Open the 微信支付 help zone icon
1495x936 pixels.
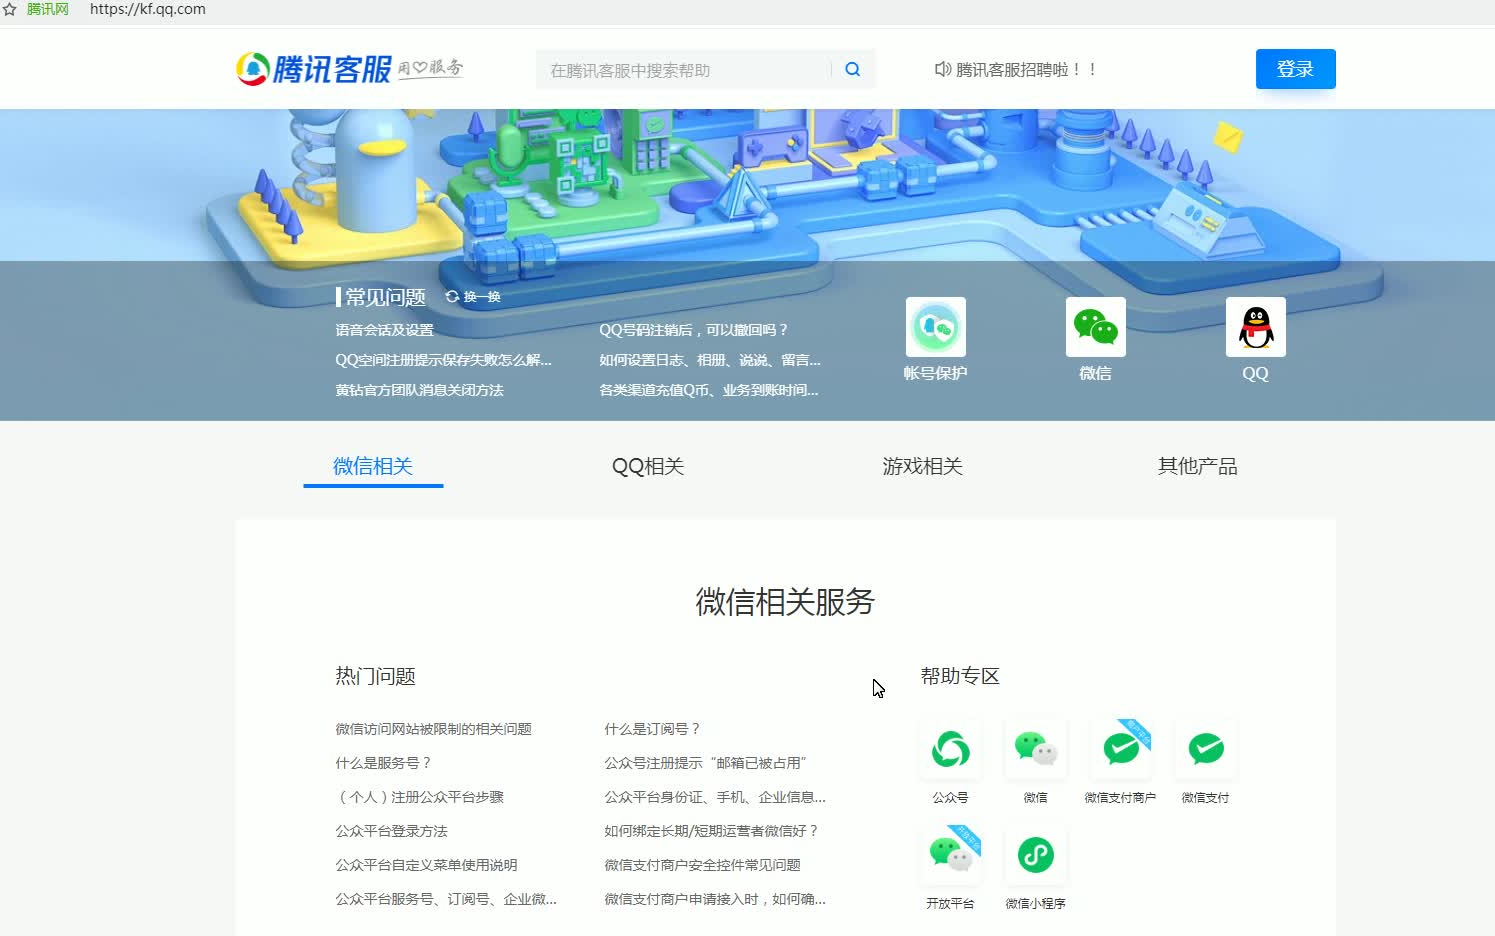pos(1205,749)
